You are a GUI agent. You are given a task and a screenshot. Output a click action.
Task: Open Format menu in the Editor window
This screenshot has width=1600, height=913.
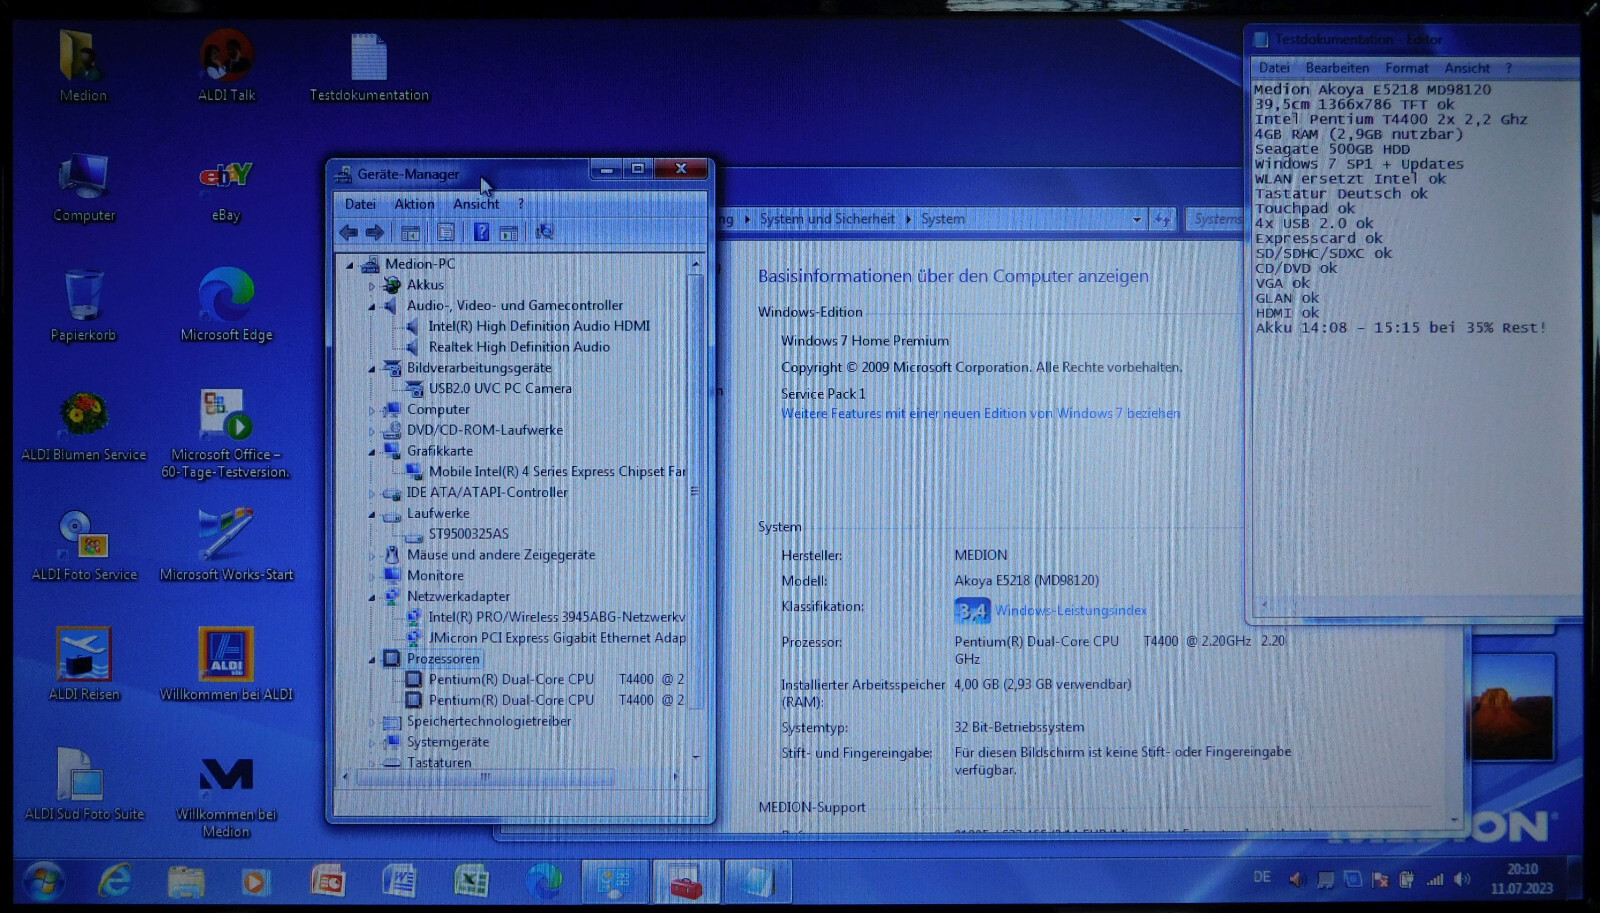pyautogui.click(x=1407, y=68)
